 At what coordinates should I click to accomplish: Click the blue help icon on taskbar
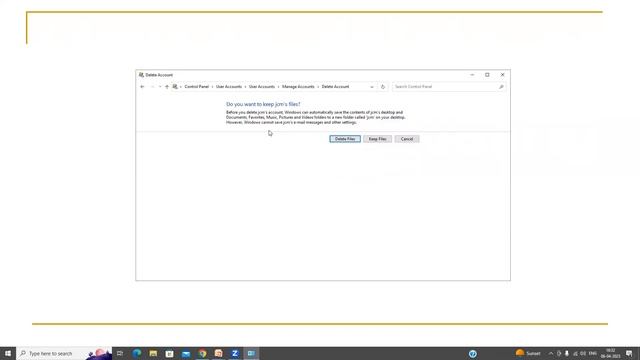(473, 354)
